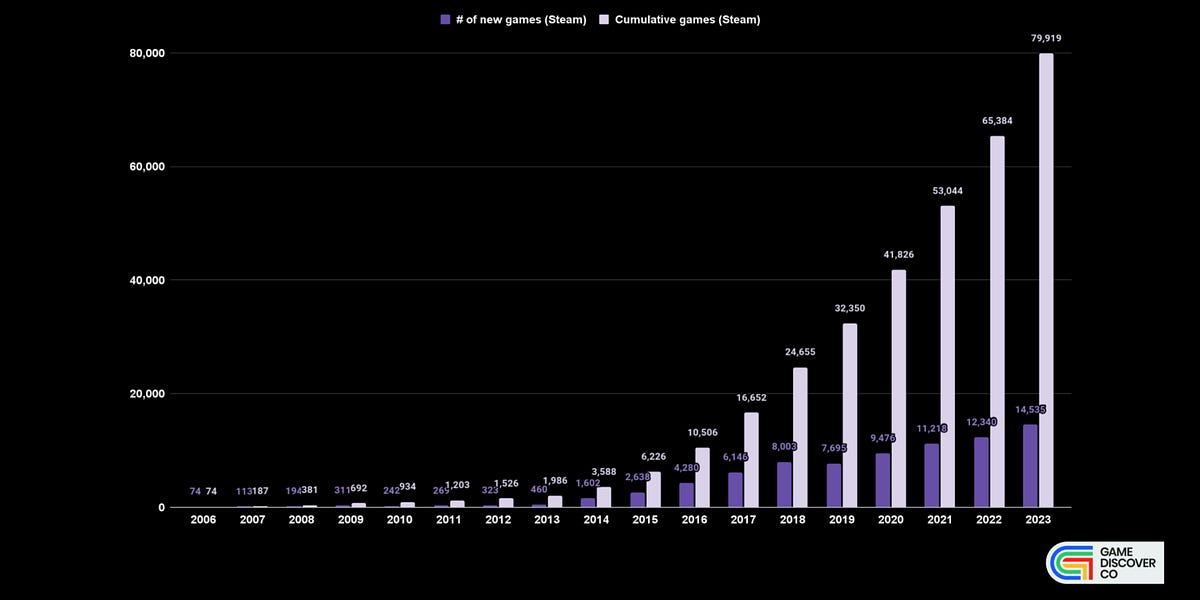Select the 'Cumulative games (Steam)' legend label
Screen dimensions: 1200x600
coord(687,19)
